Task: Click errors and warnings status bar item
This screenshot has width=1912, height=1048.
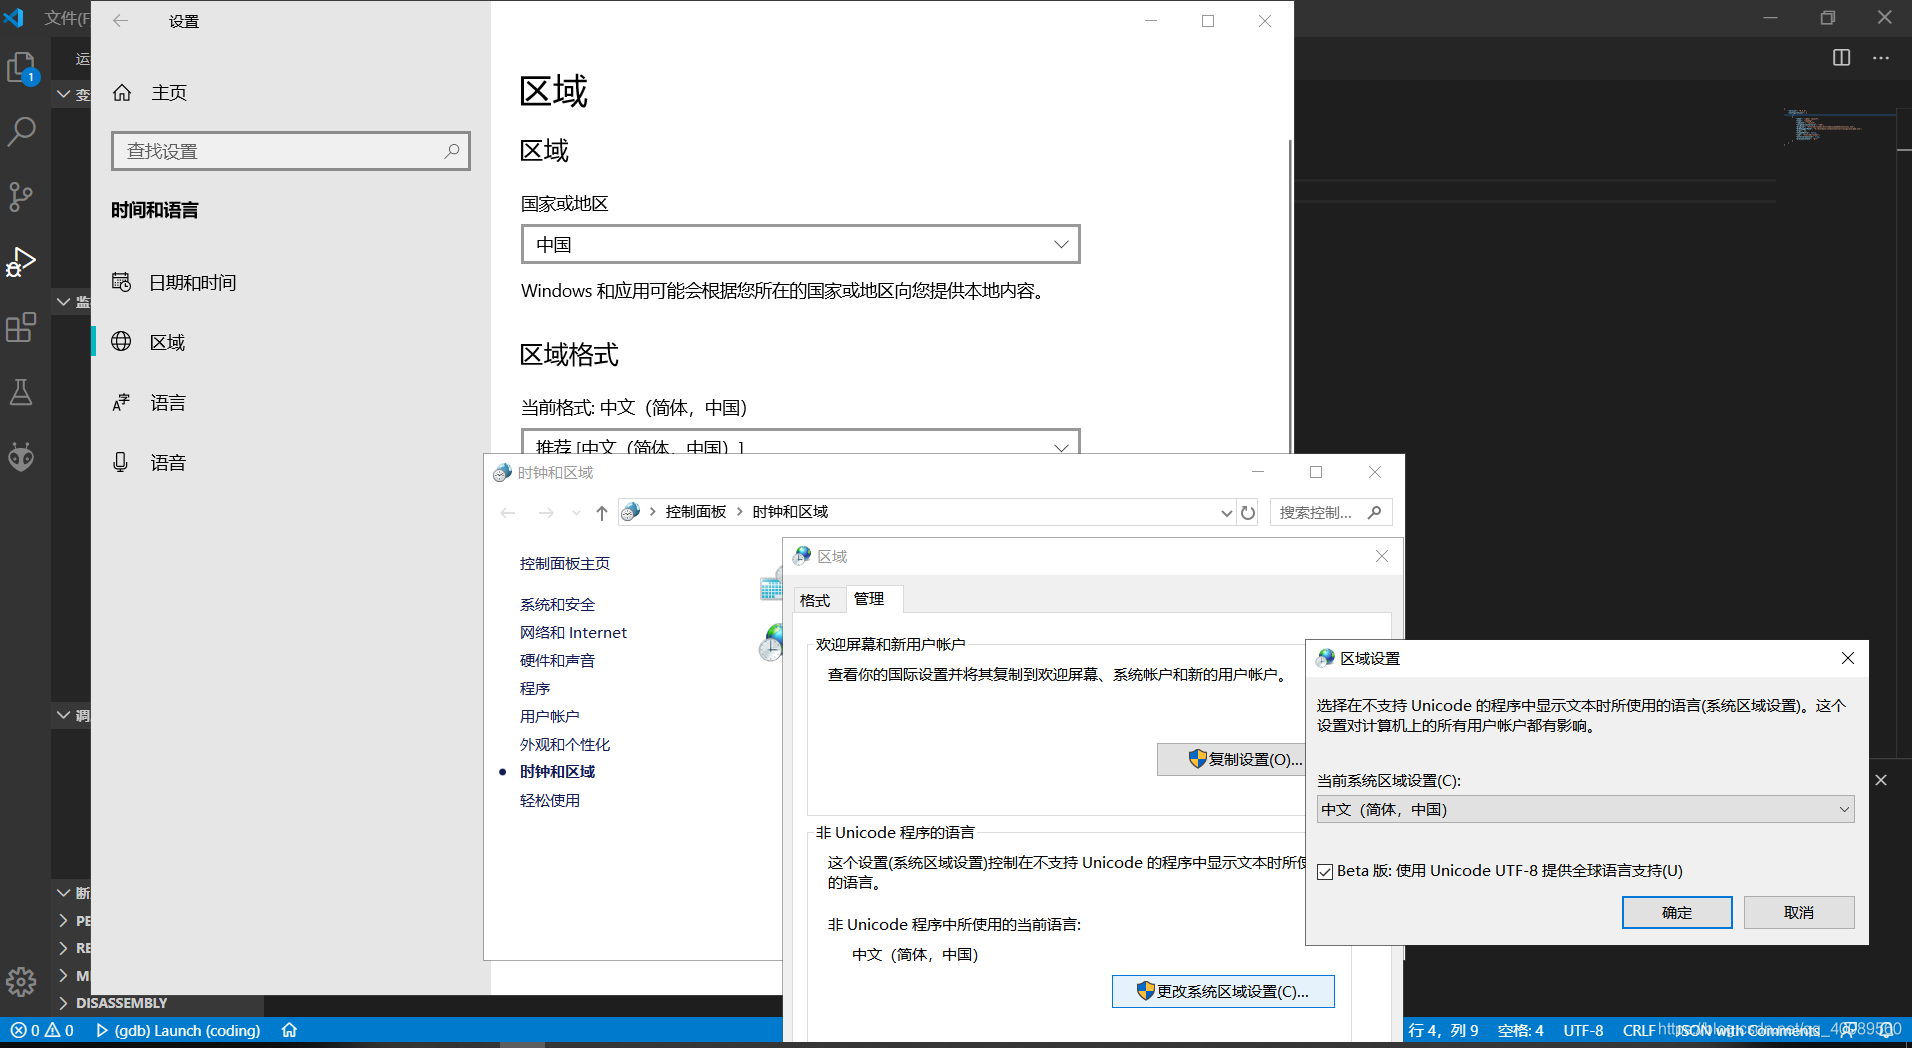Action: coord(42,1030)
